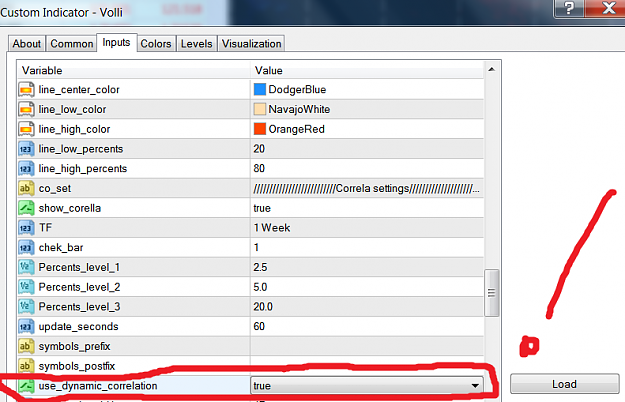Image resolution: width=625 pixels, height=402 pixels.
Task: Click the color icon beside line_high_color
Action: pyautogui.click(x=26, y=129)
